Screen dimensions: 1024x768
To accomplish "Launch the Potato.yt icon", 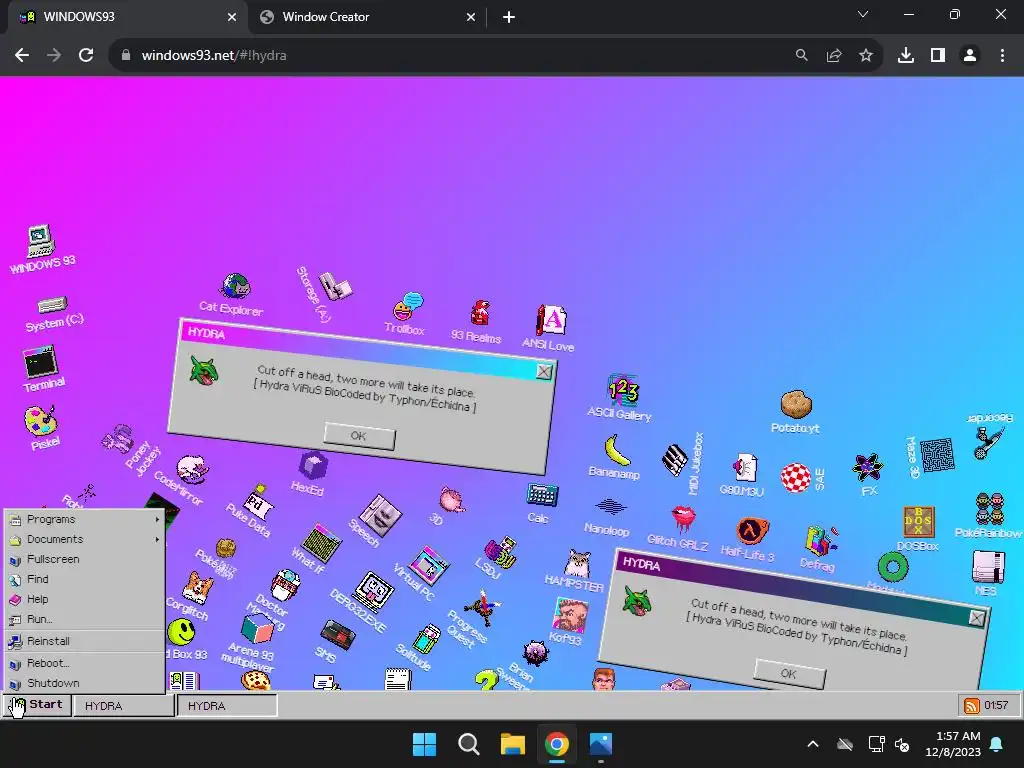I will point(796,404).
